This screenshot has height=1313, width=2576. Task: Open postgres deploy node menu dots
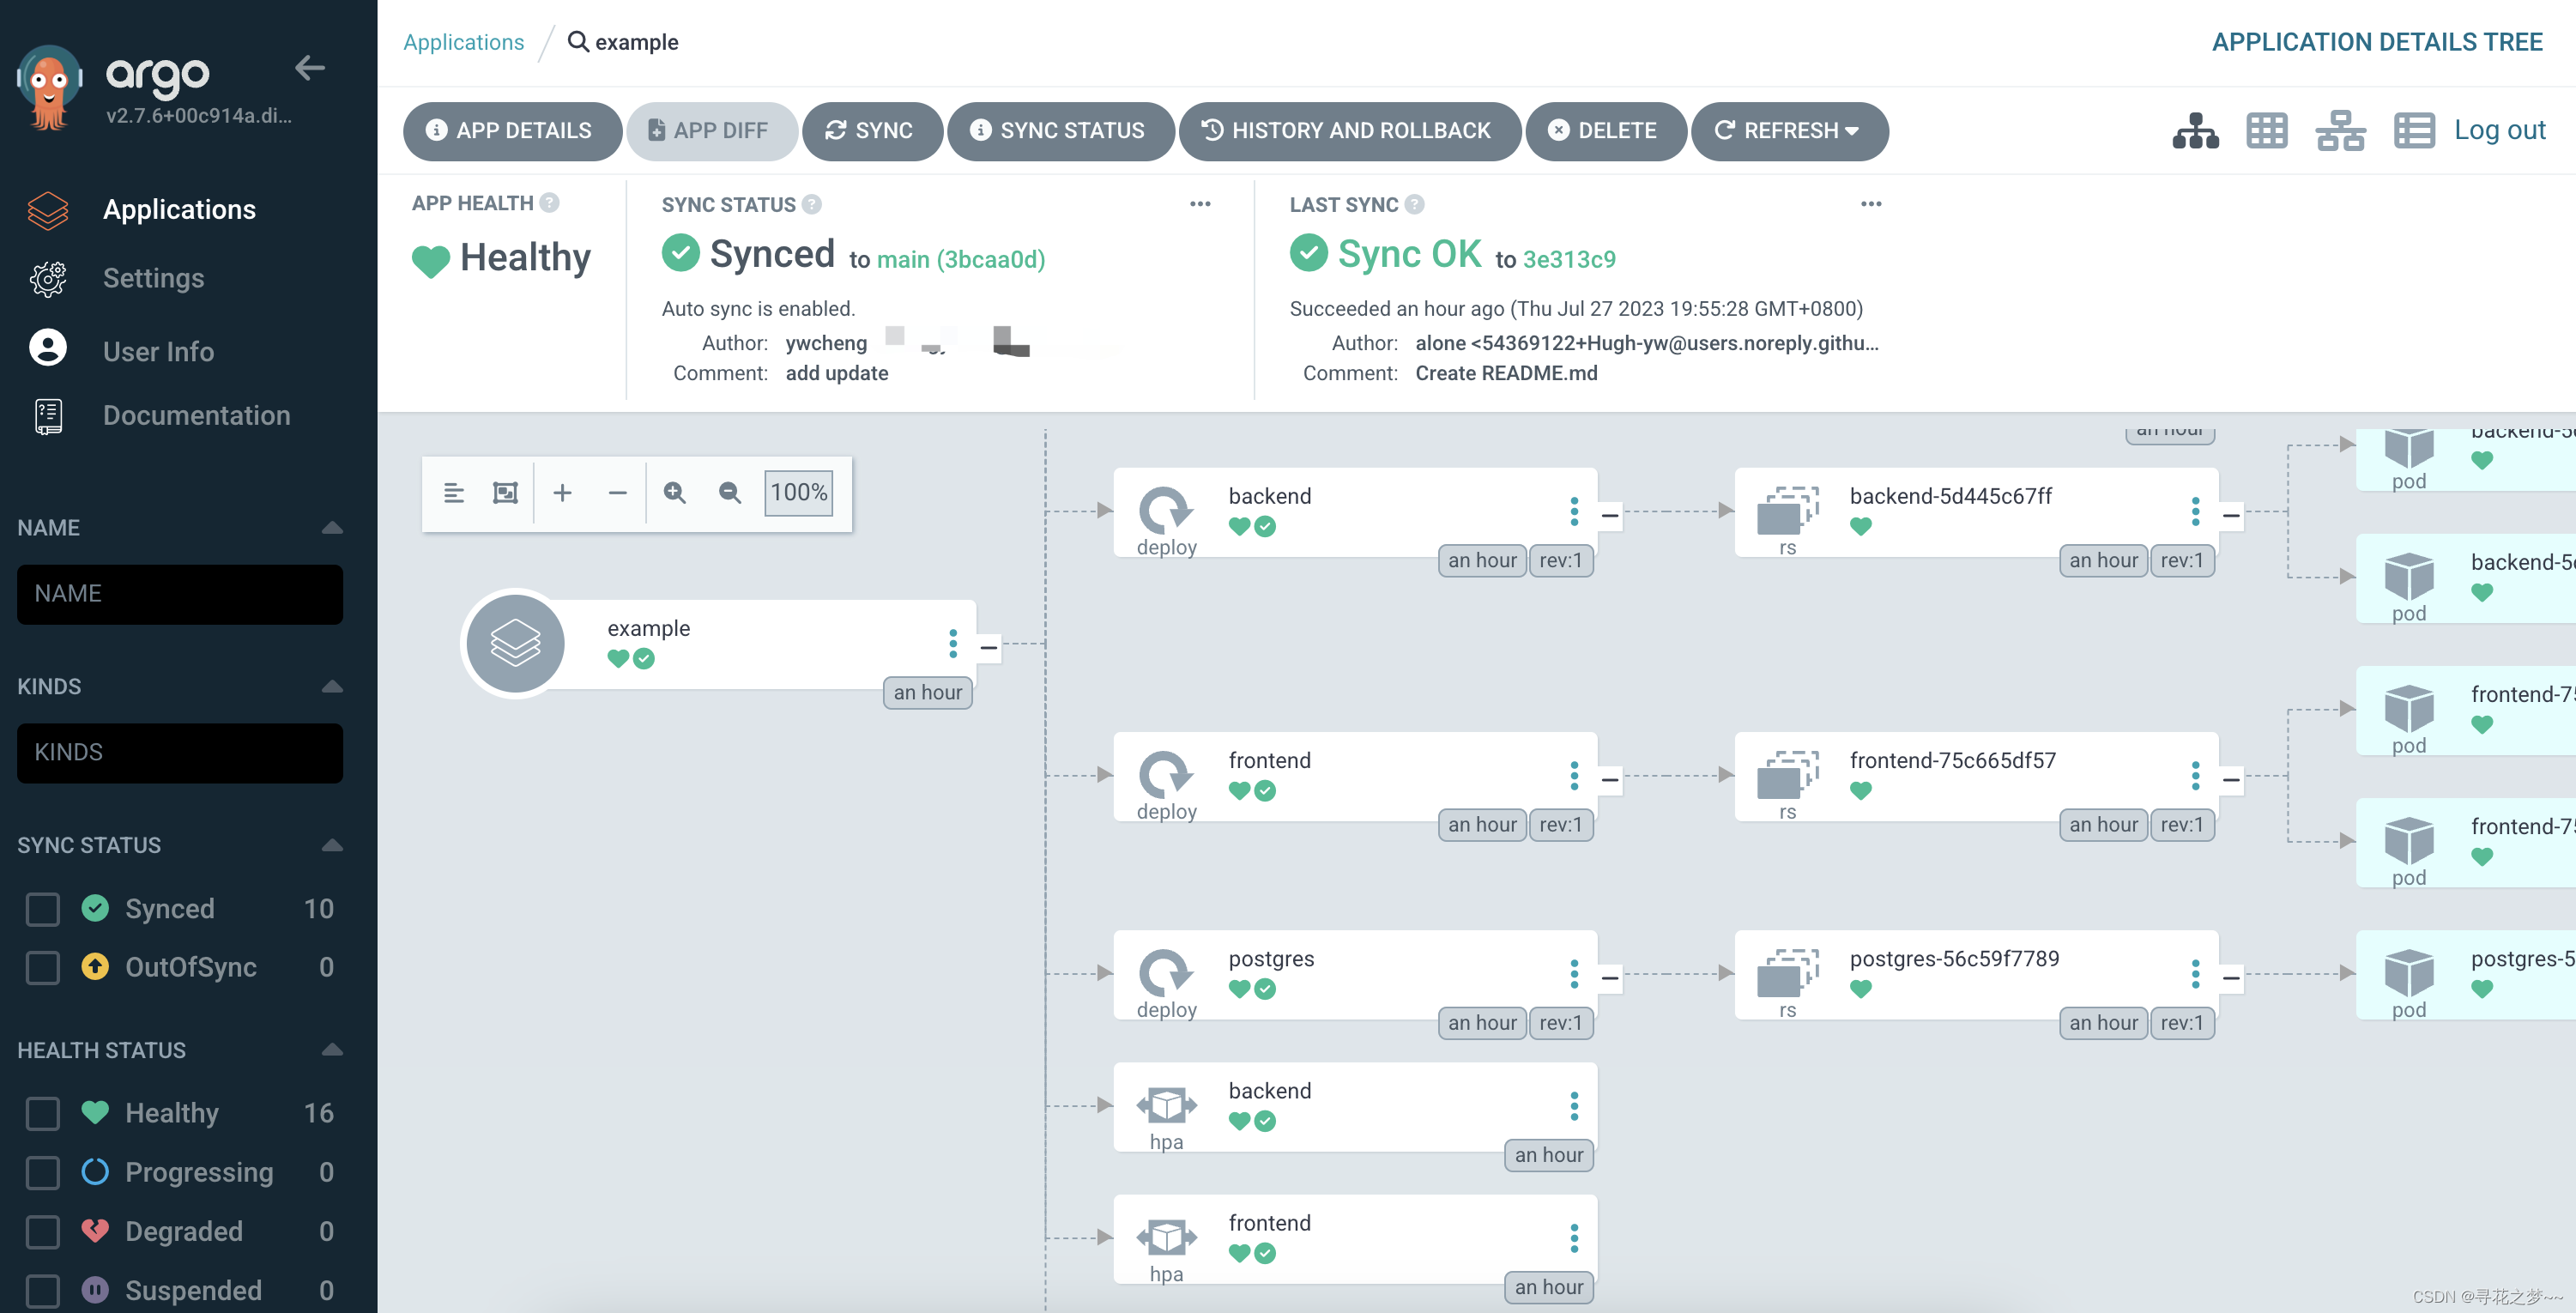pyautogui.click(x=1574, y=974)
